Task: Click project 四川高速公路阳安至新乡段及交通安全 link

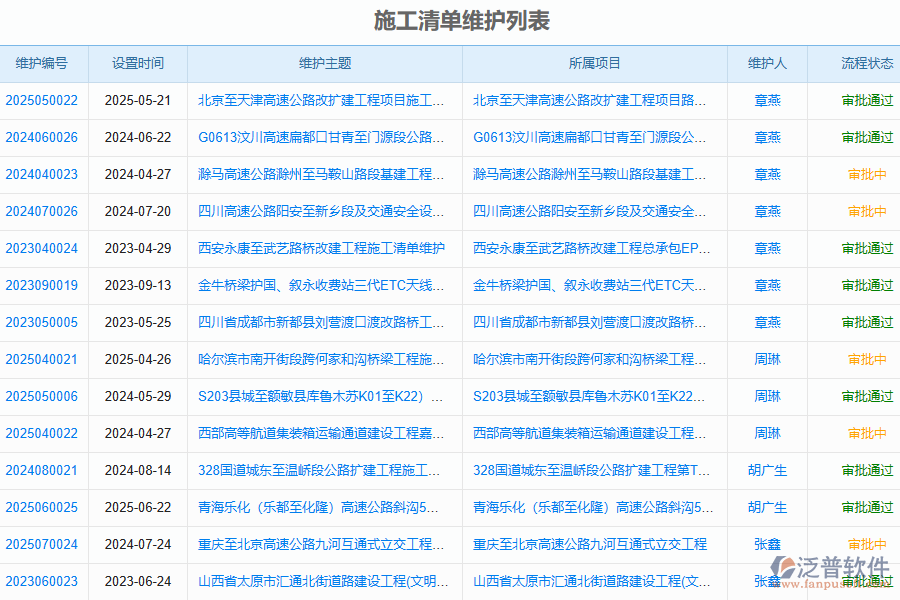Action: coord(593,211)
